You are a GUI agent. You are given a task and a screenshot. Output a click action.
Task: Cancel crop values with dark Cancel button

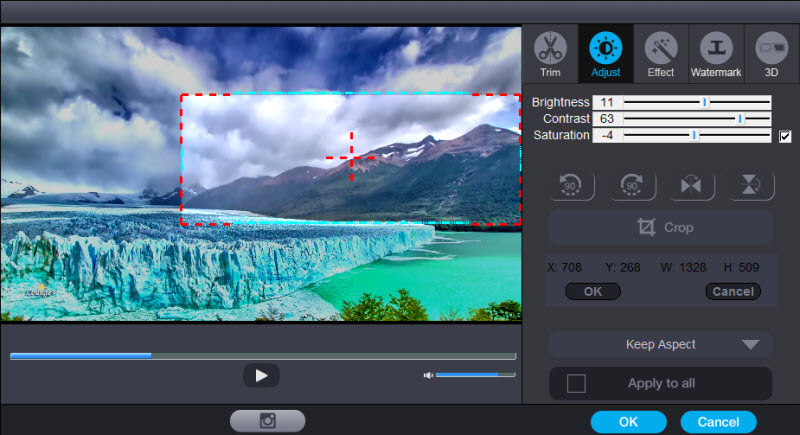tap(732, 291)
